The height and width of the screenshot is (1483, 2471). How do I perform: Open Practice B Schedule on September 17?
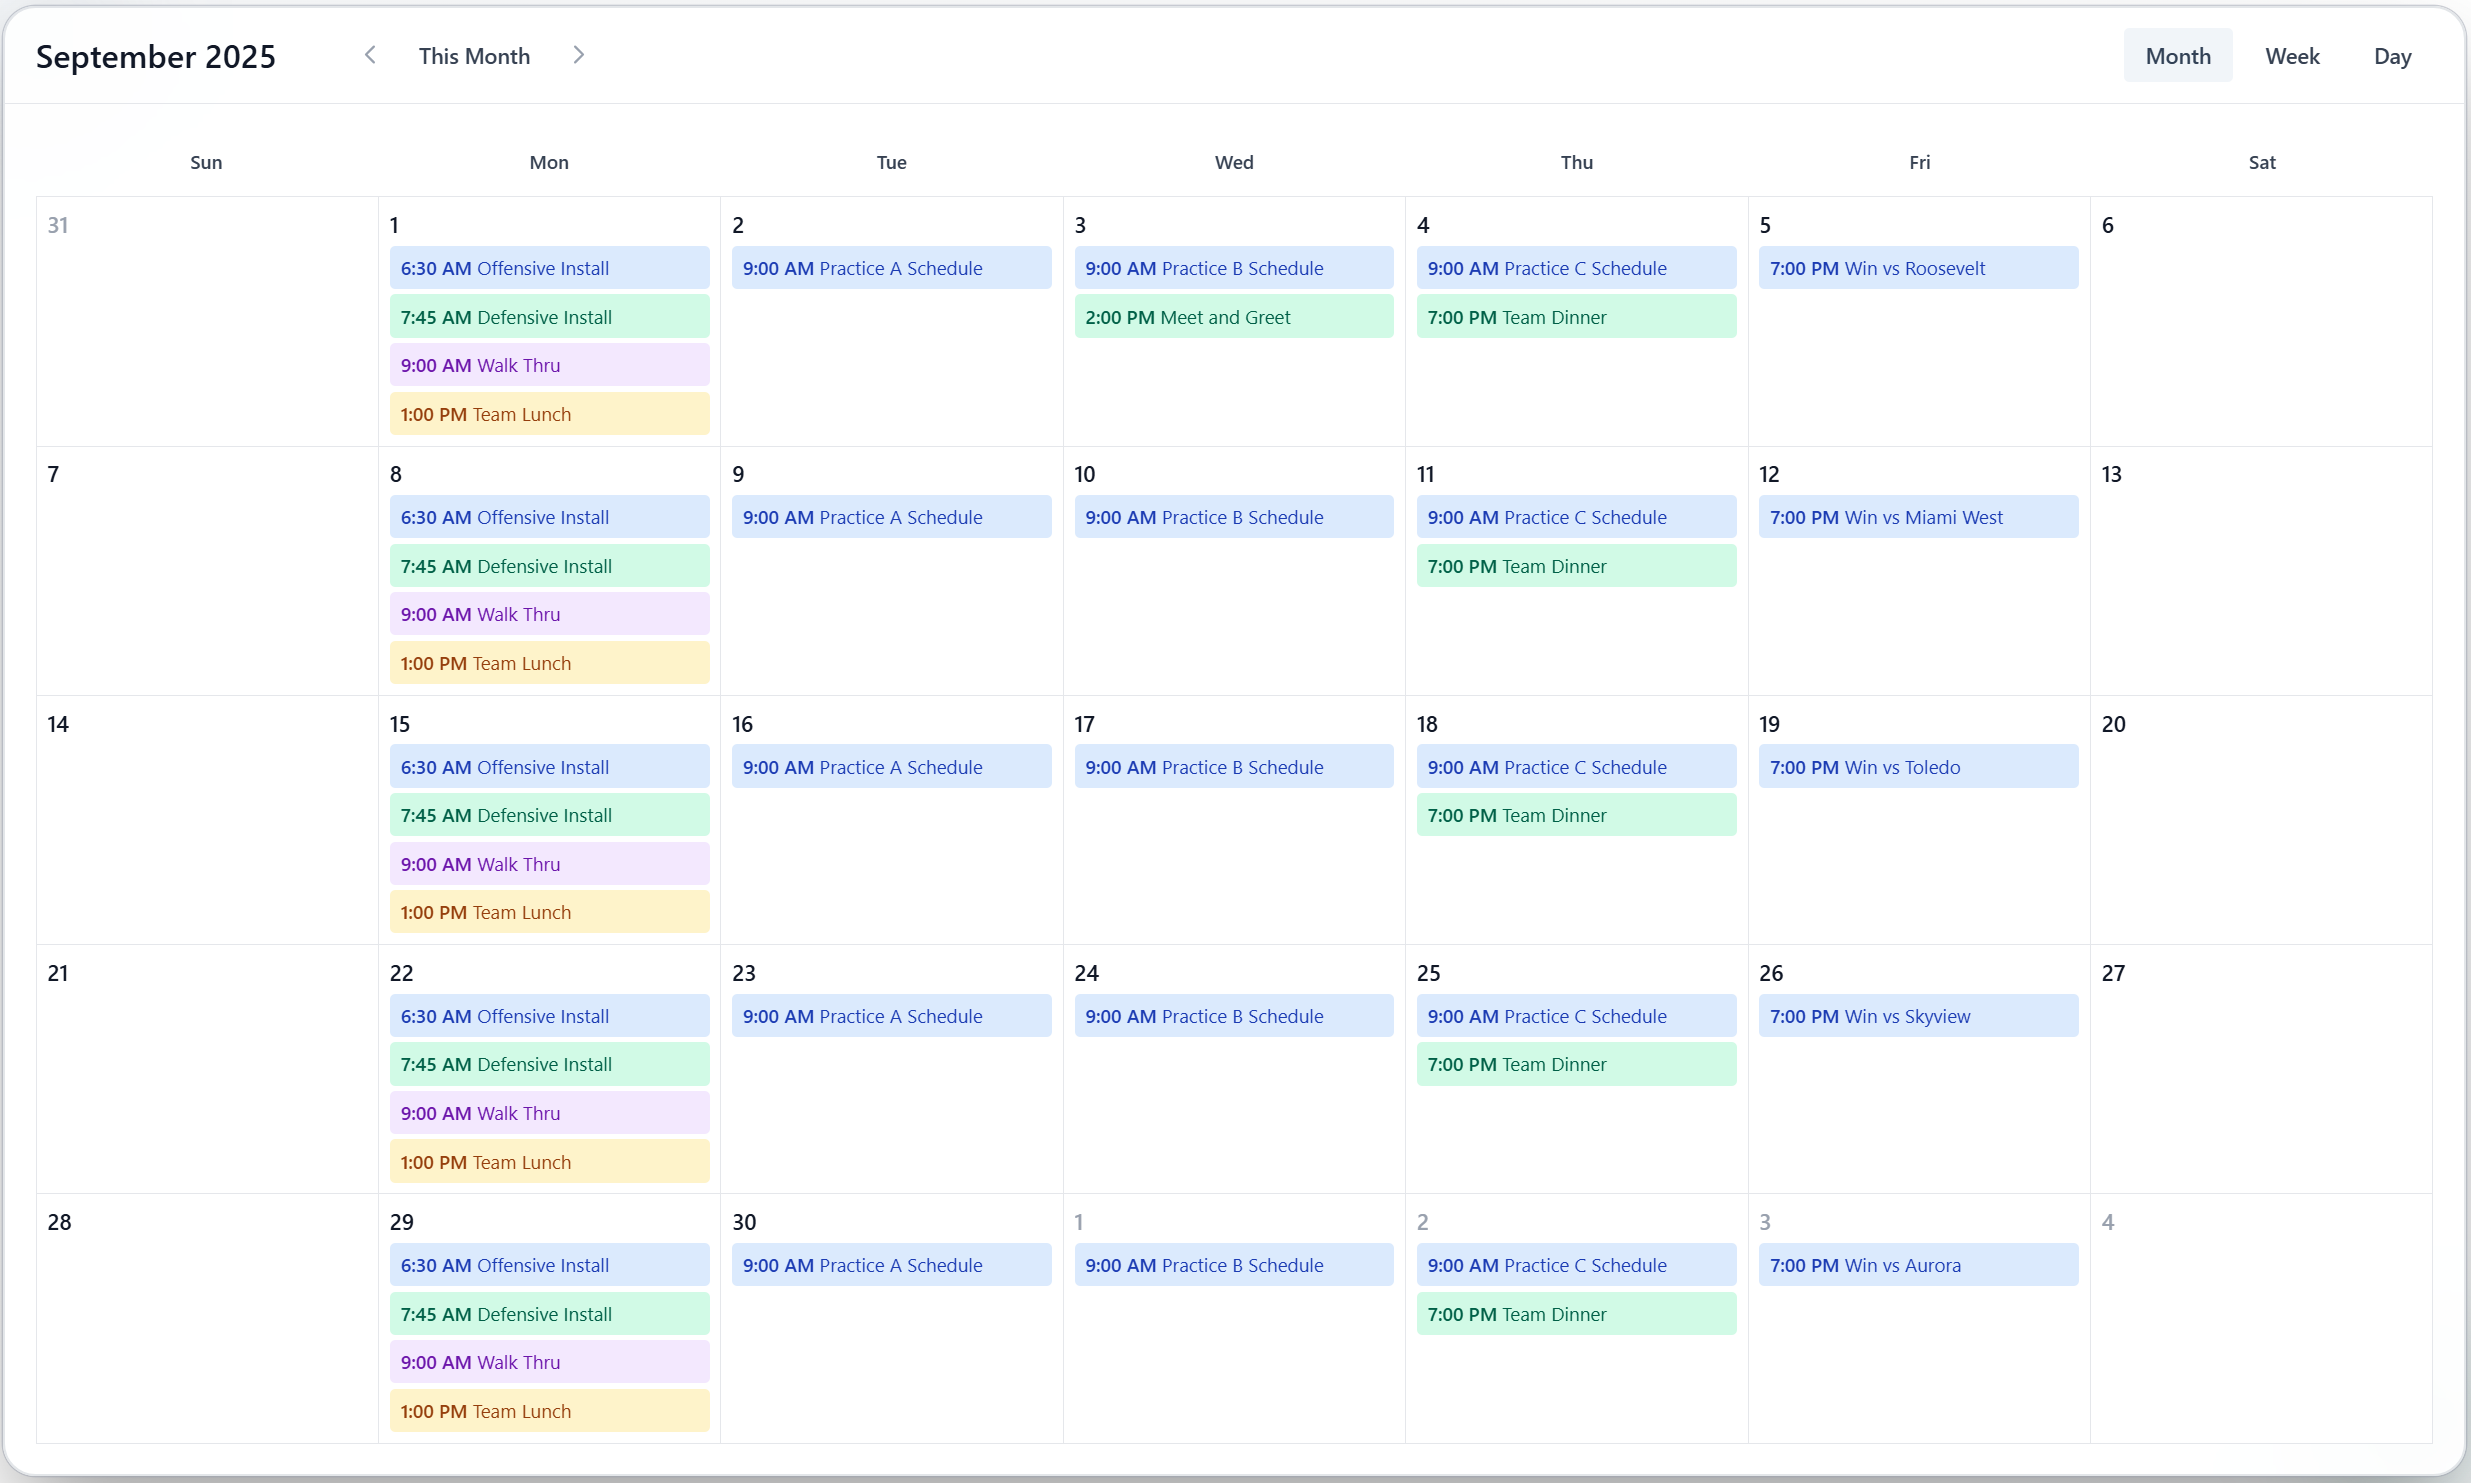click(1234, 767)
